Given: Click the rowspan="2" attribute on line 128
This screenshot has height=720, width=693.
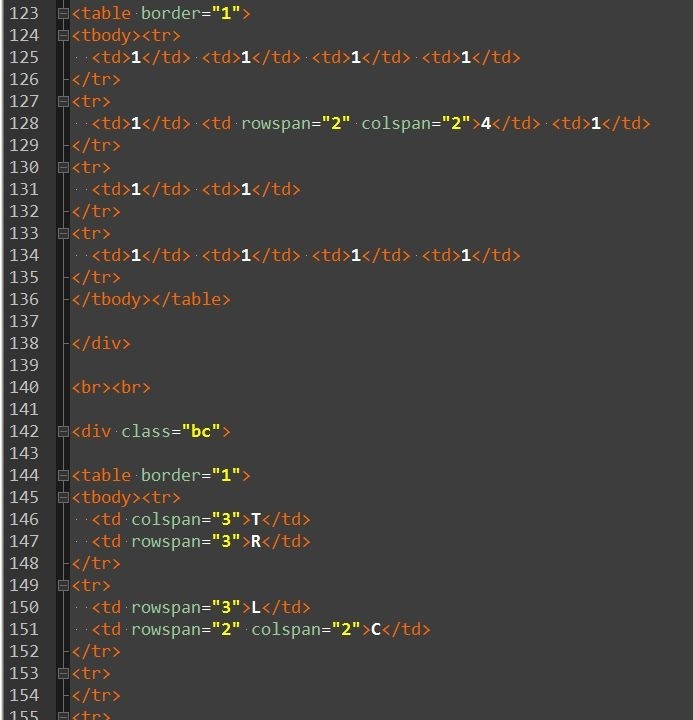Looking at the screenshot, I should (x=296, y=124).
